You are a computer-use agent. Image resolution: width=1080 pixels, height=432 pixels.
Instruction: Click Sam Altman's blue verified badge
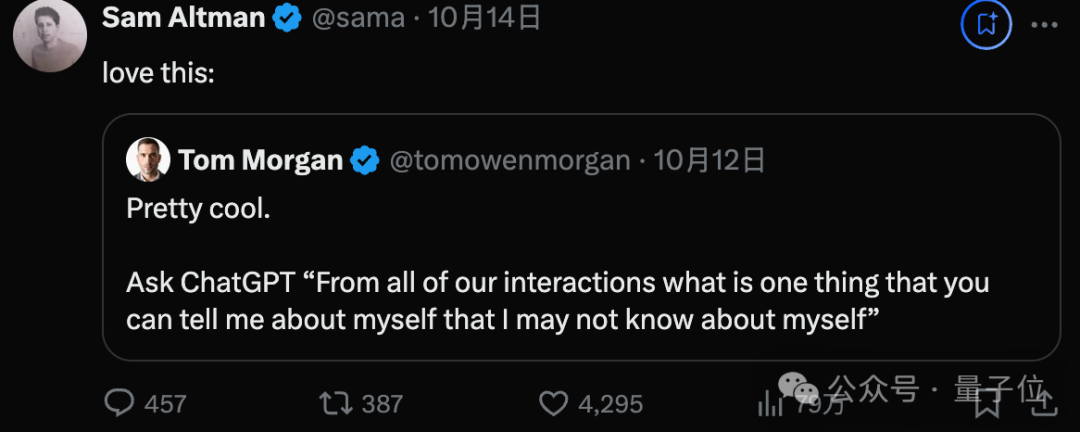pyautogui.click(x=289, y=18)
